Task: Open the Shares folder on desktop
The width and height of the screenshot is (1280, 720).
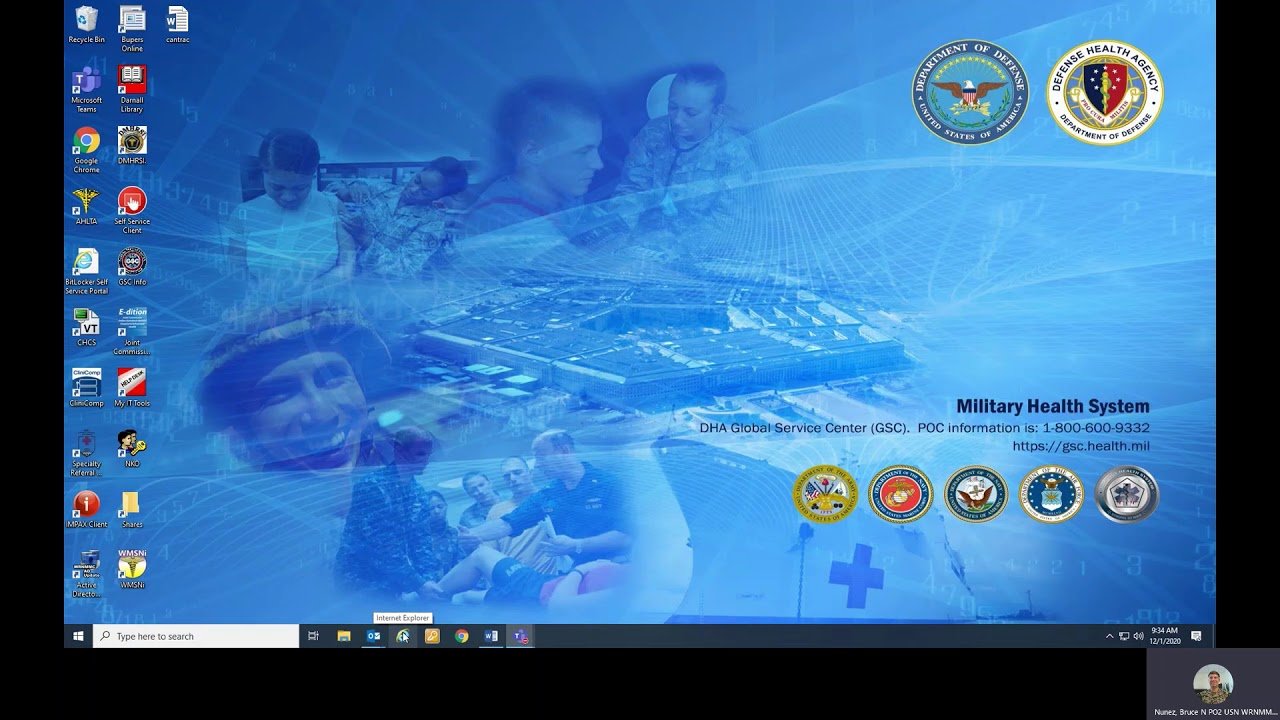Action: pos(132,505)
